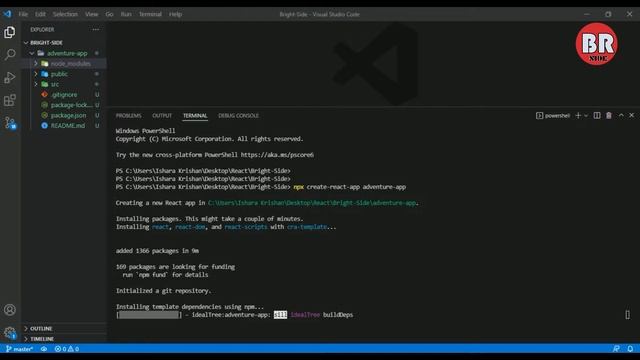Open the Terminal menu
This screenshot has width=640, height=360.
coord(150,14)
